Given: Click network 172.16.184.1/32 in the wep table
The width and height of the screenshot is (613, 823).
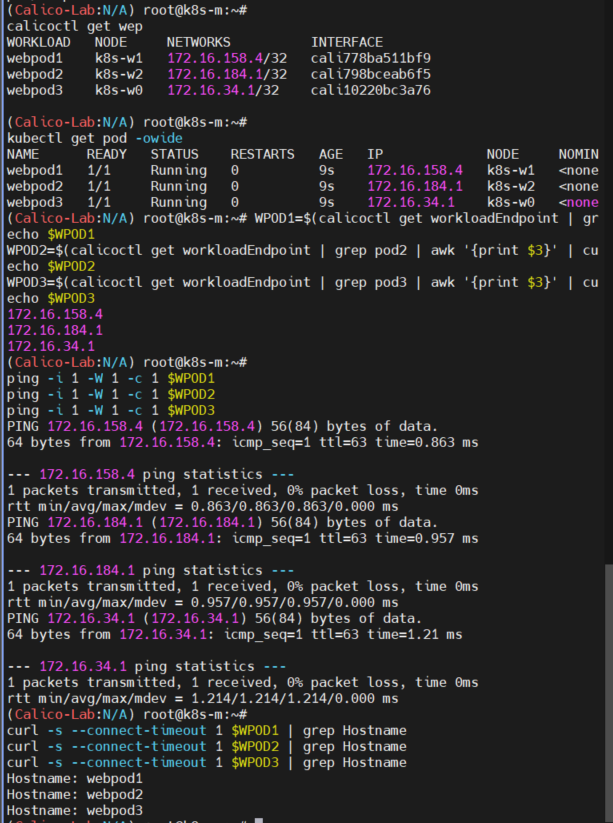Looking at the screenshot, I should 227,74.
